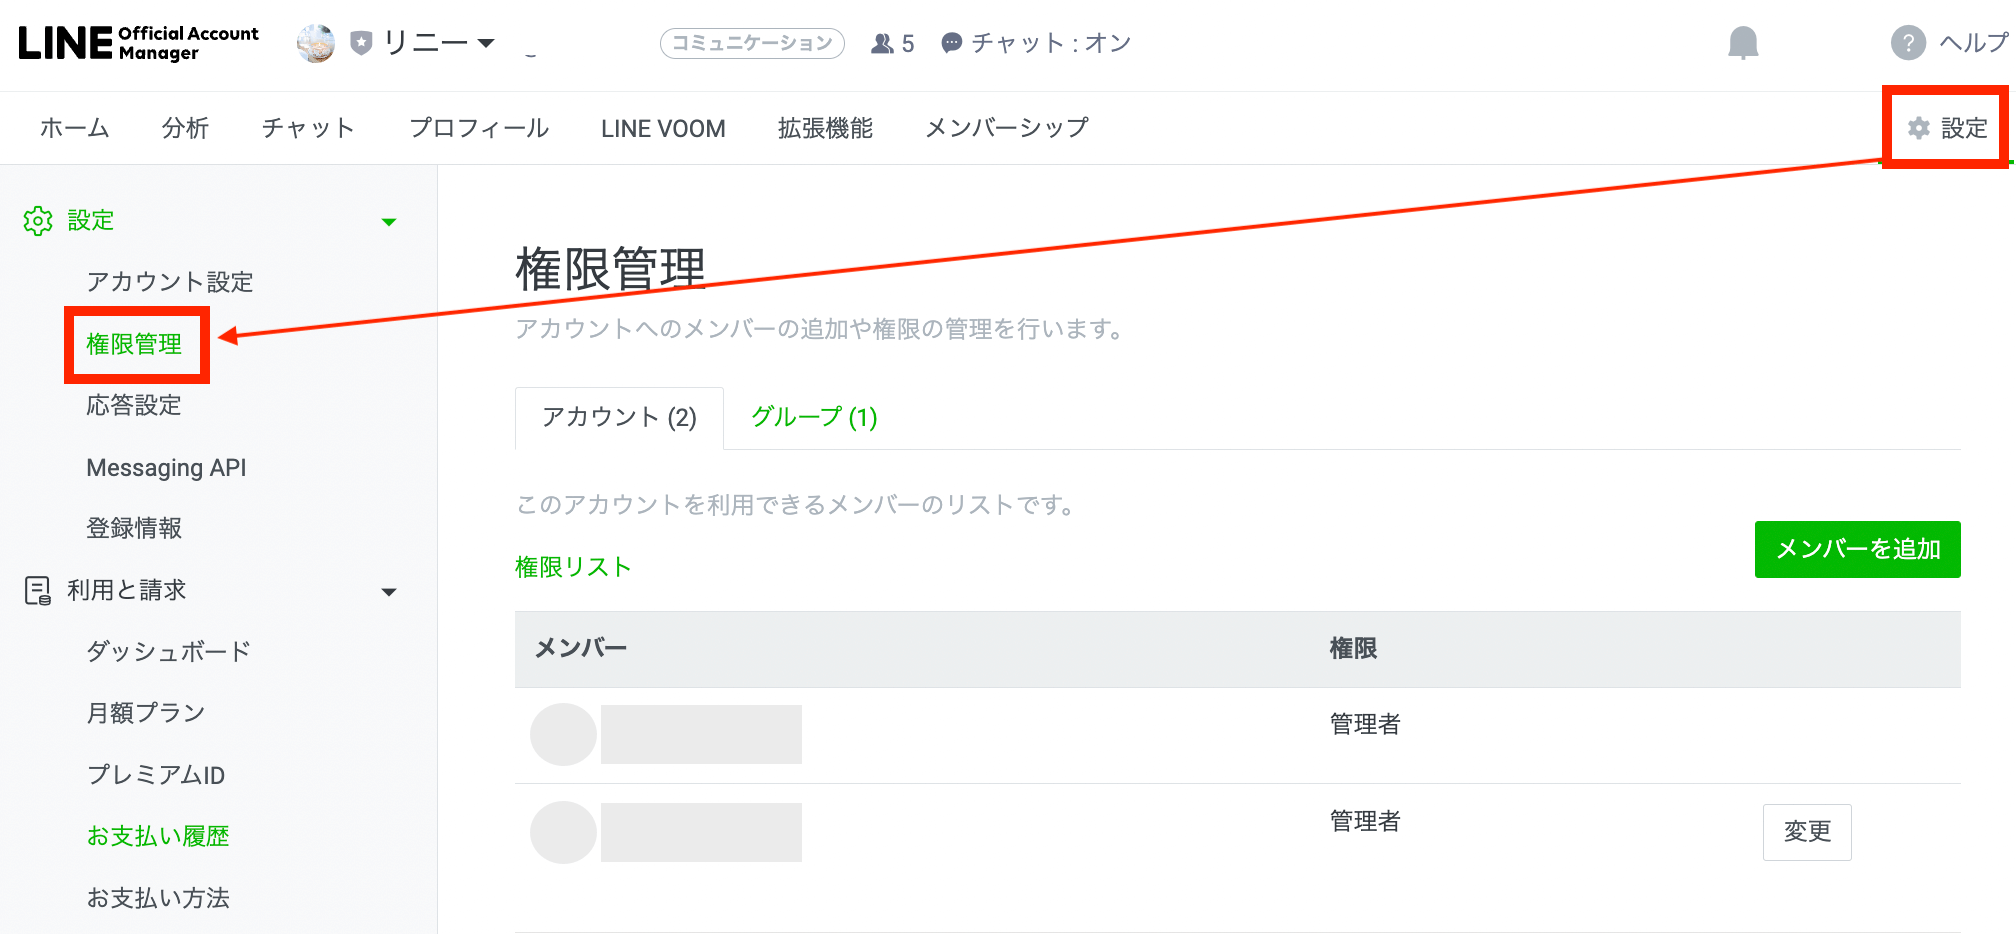The image size is (2016, 934).
Task: Click the first member's avatar thumbnail
Action: pos(563,735)
